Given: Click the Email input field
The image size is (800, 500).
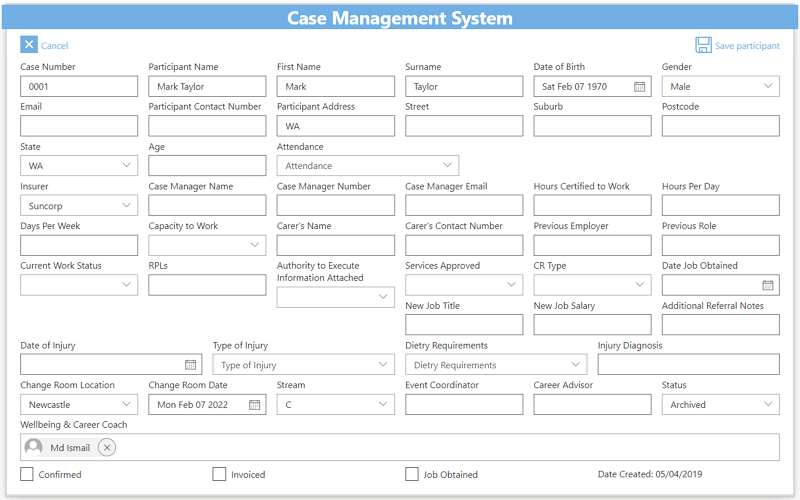Looking at the screenshot, I should click(x=79, y=126).
